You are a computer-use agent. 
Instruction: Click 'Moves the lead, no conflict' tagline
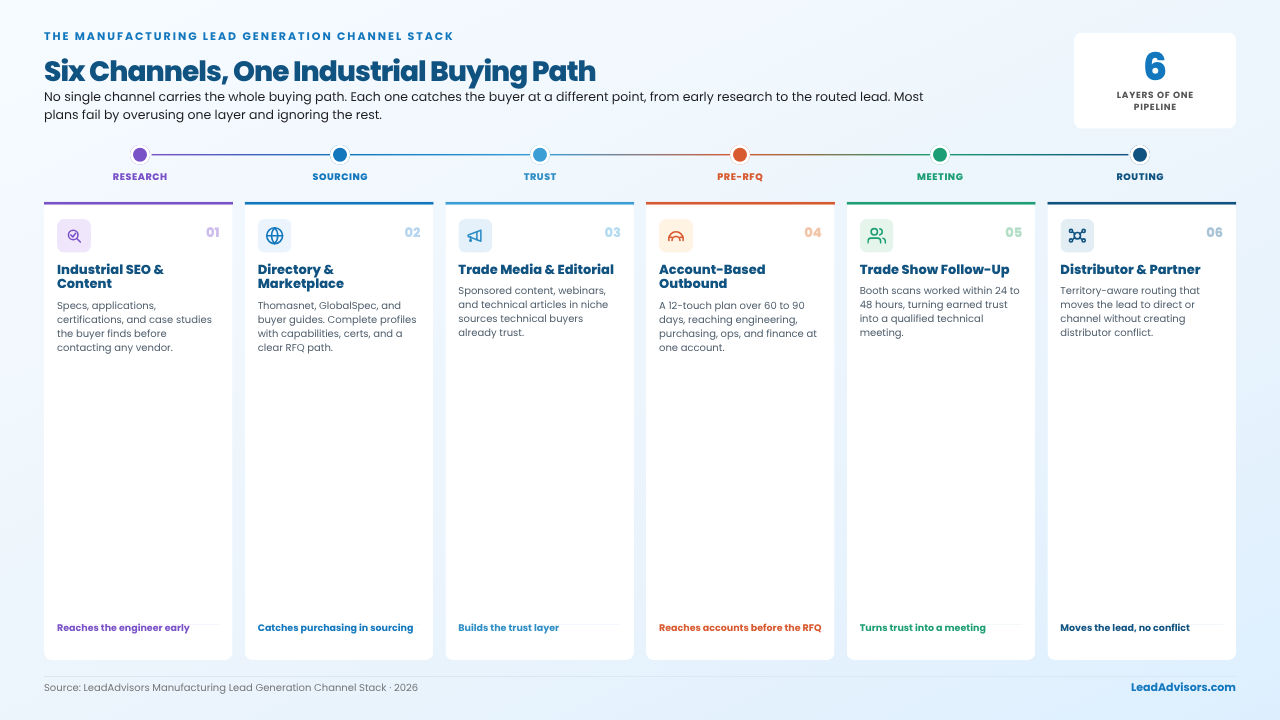point(1125,628)
